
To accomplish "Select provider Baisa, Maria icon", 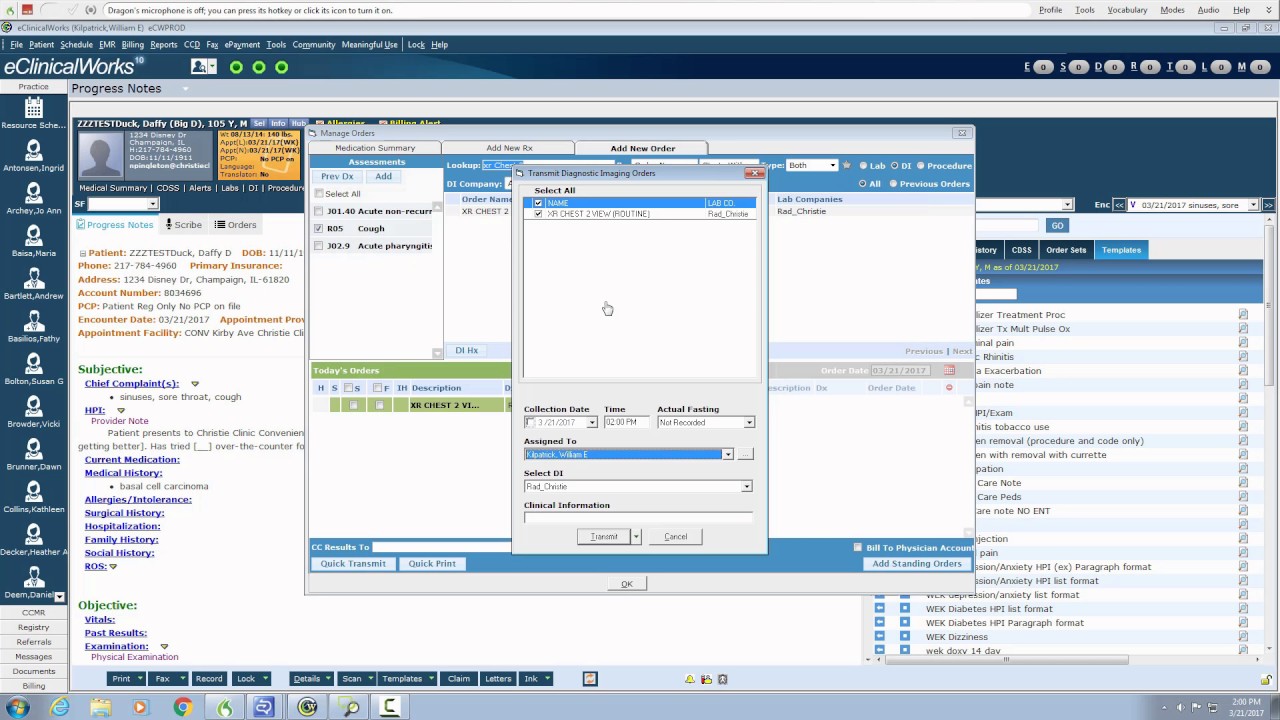I will coord(33,236).
